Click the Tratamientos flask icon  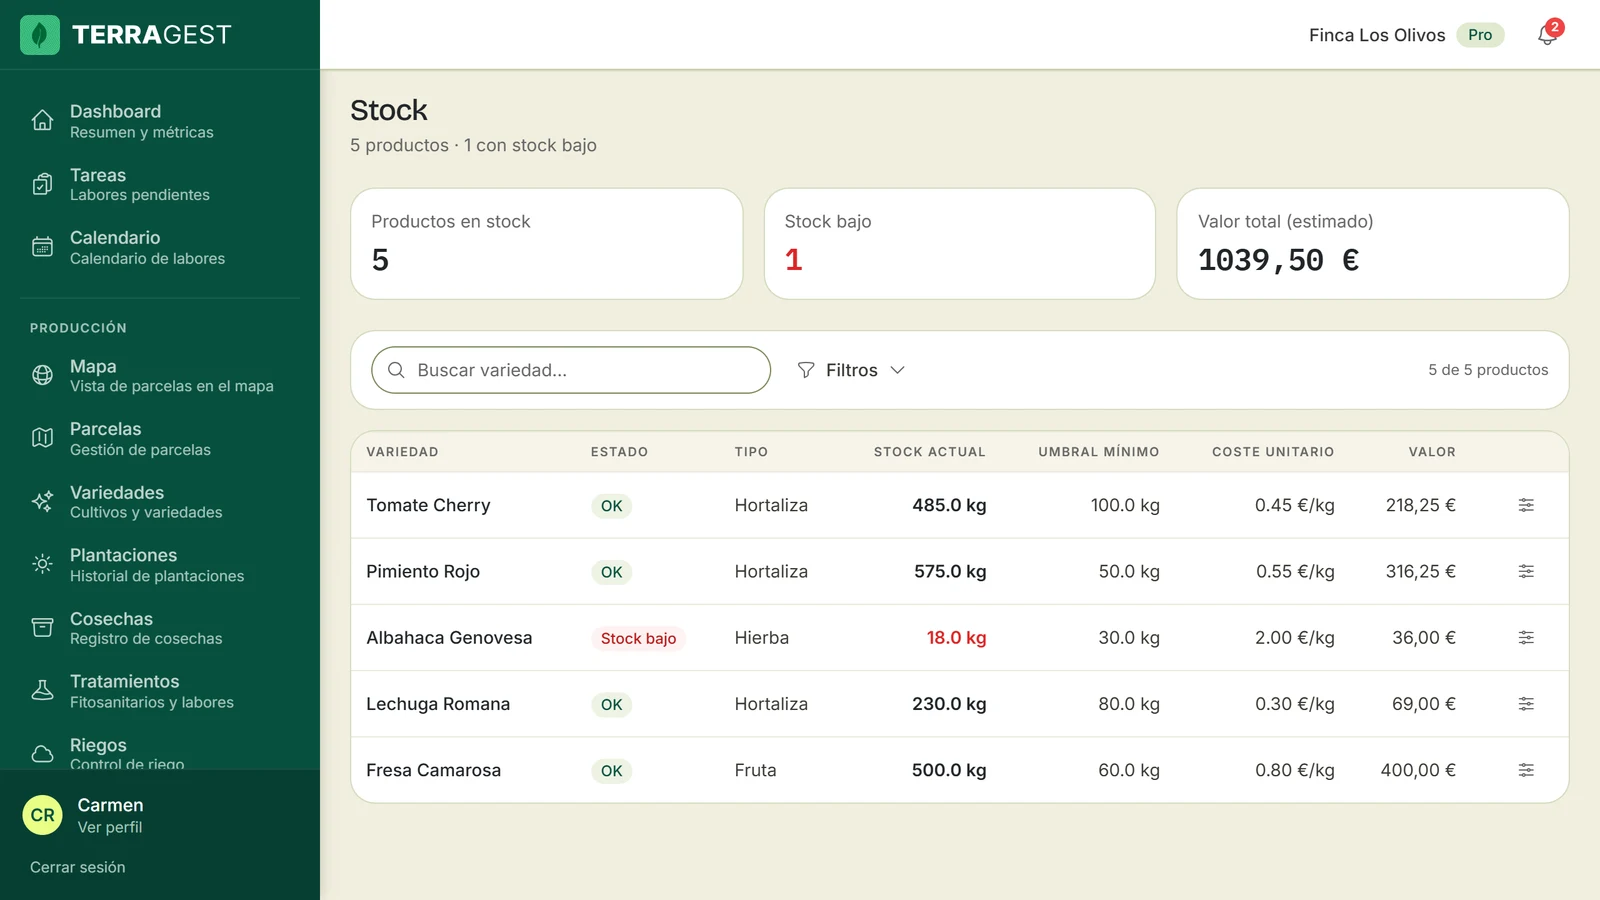tap(42, 691)
